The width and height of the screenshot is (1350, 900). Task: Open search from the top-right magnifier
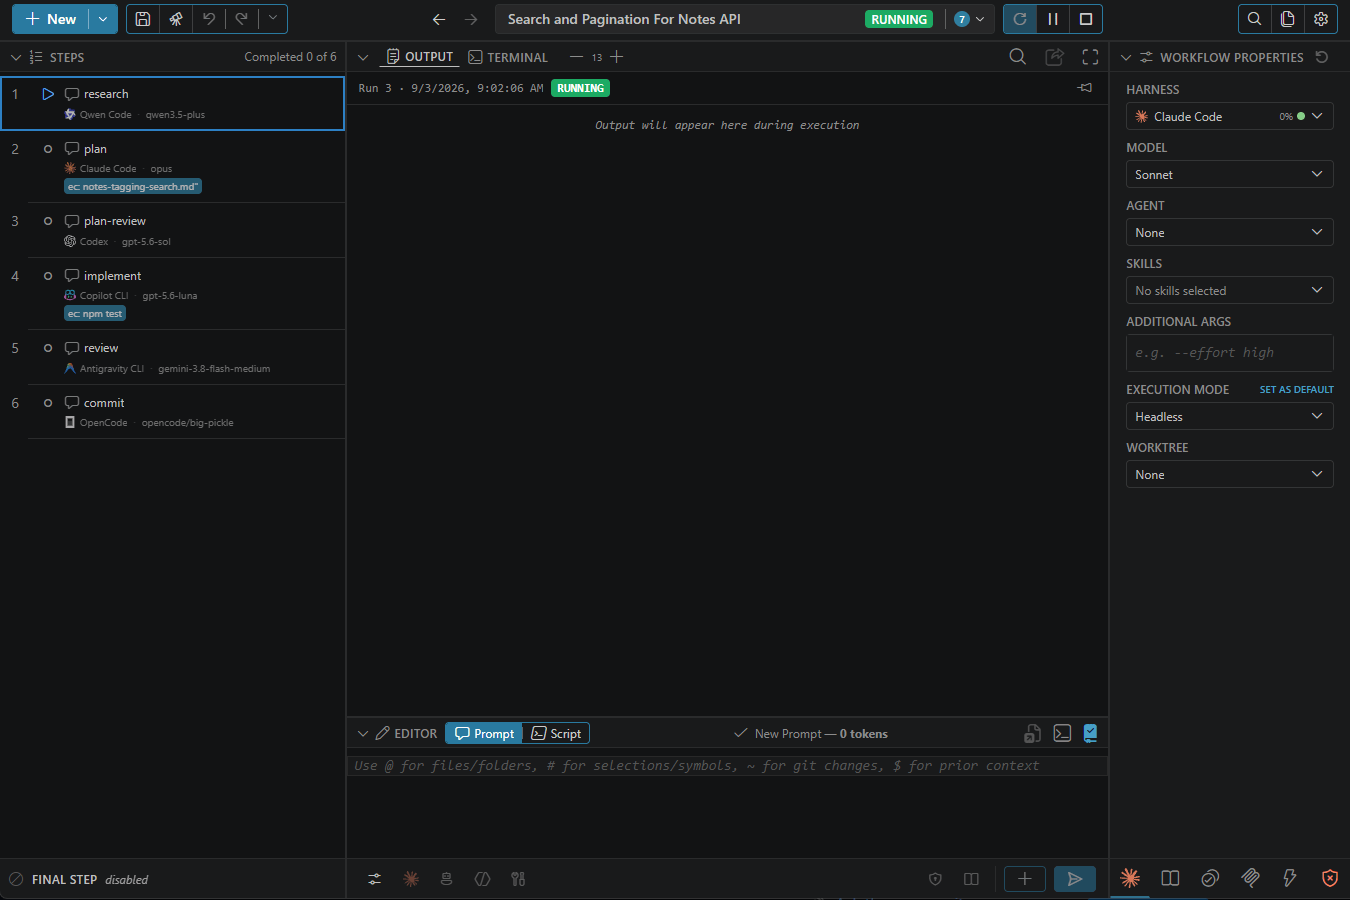1255,19
